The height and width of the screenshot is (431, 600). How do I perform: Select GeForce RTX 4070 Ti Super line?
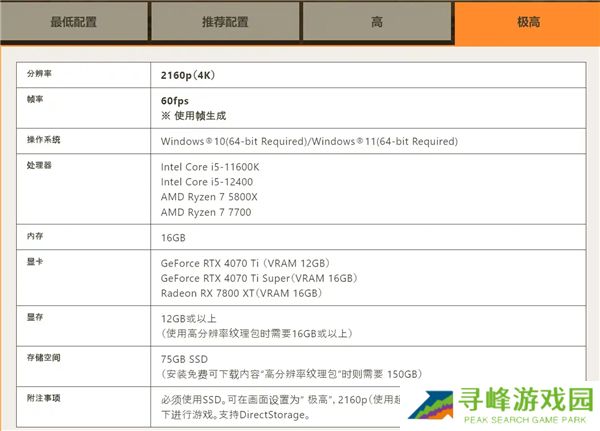(259, 278)
